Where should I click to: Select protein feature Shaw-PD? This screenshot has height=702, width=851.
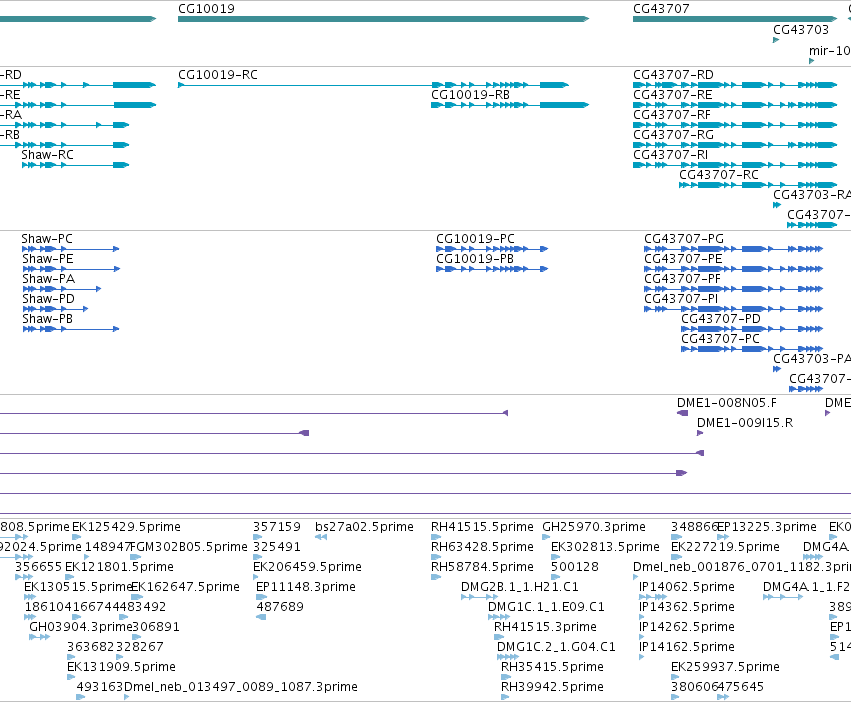coord(55,309)
